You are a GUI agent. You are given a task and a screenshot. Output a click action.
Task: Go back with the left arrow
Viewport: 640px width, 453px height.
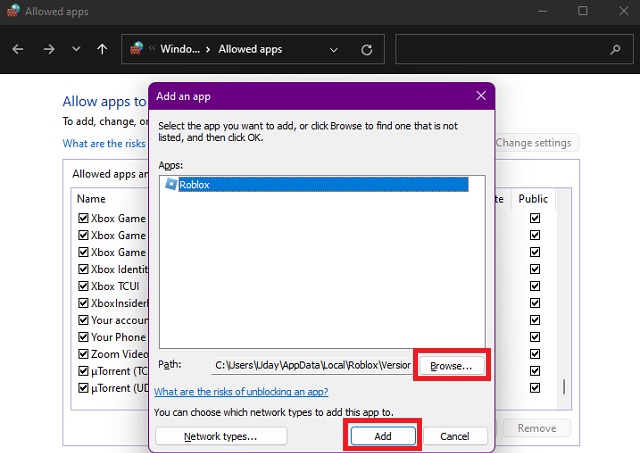(18, 49)
